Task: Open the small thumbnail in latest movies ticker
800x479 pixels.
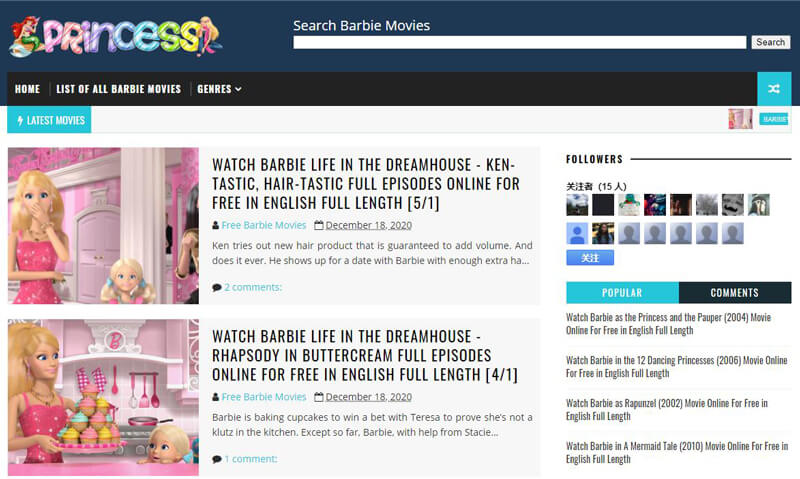Action: (740, 119)
